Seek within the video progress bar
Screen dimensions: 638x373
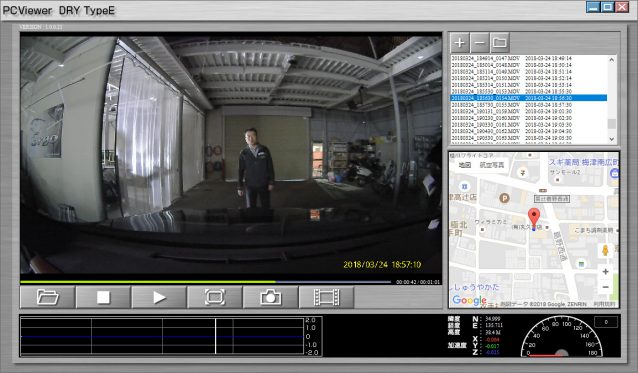(205, 281)
